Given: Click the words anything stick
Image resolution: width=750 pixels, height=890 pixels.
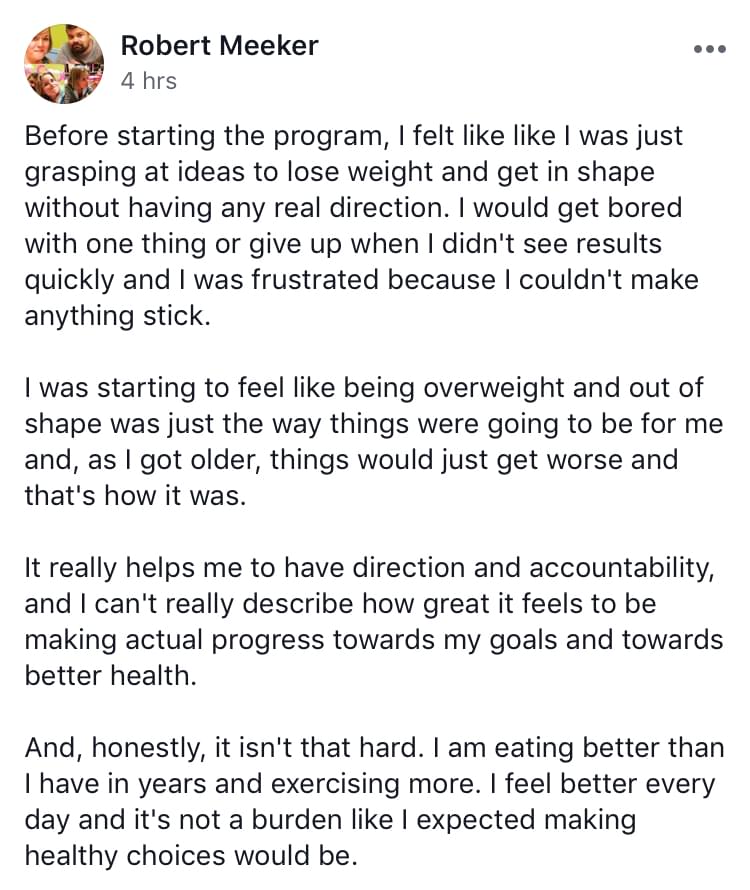Looking at the screenshot, I should coord(118,316).
